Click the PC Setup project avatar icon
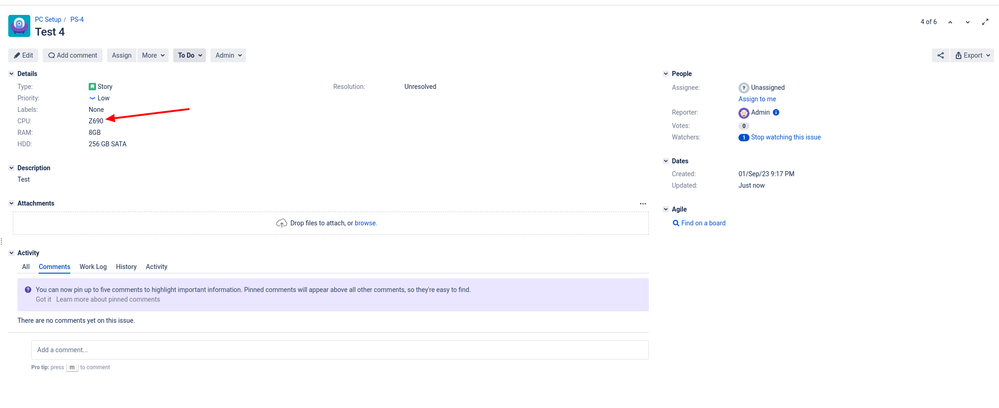This screenshot has width=999, height=408. pyautogui.click(x=19, y=26)
